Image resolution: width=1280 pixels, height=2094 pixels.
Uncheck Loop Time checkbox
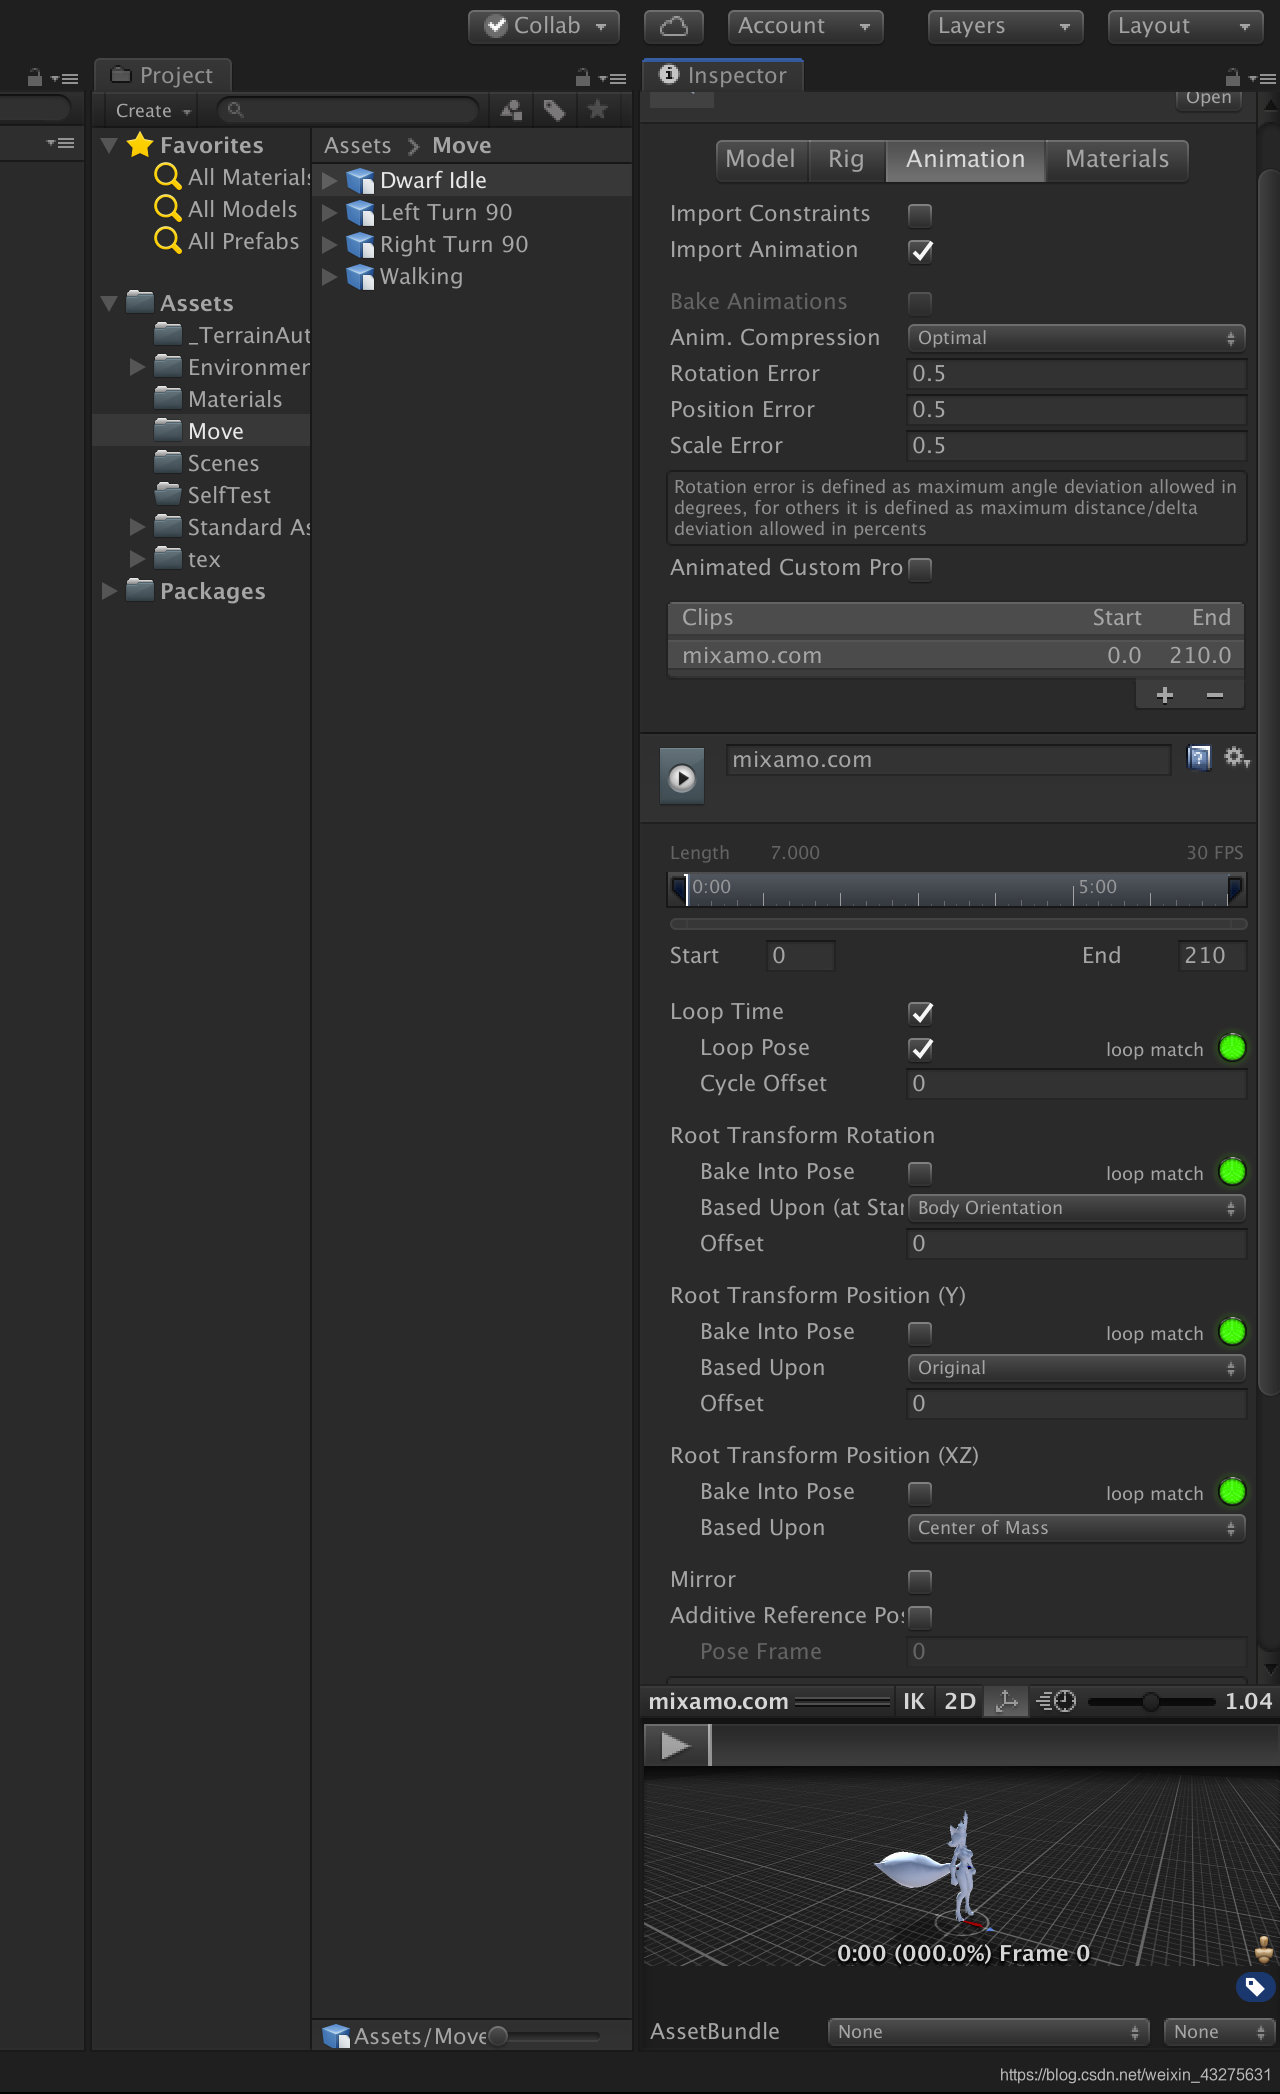[920, 1013]
